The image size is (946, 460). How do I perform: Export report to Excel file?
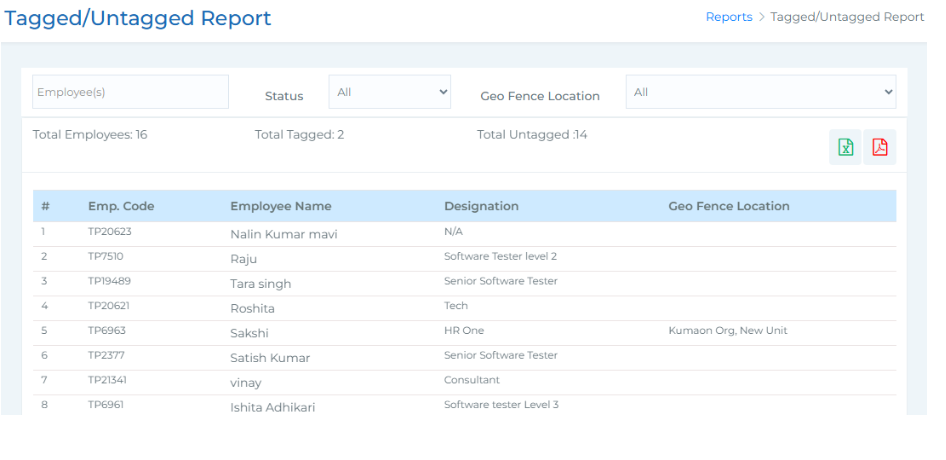[846, 147]
